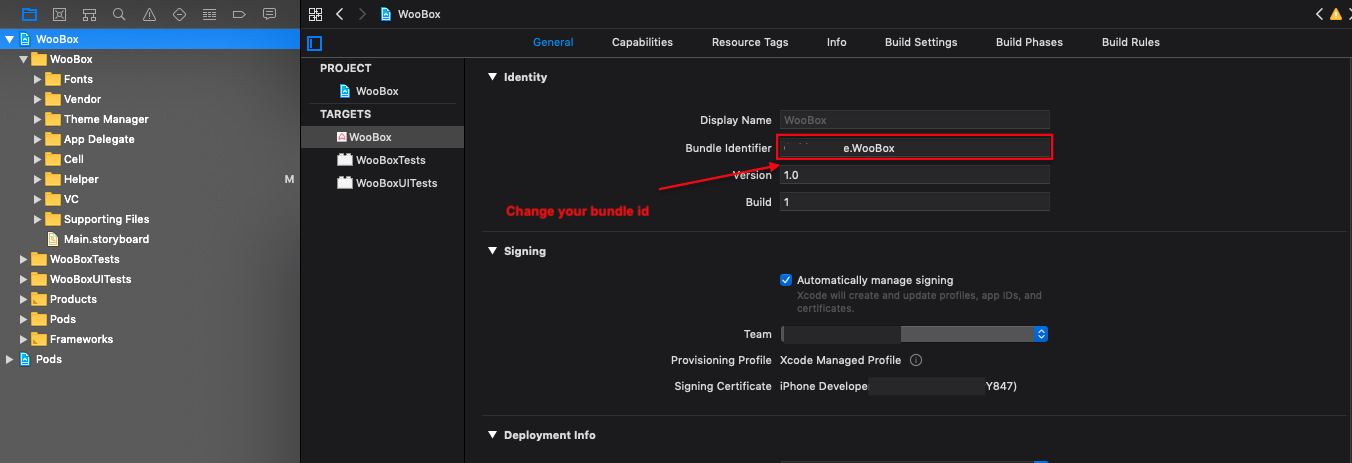Switch to the General tab
Image resolution: width=1352 pixels, height=463 pixels.
(x=553, y=42)
